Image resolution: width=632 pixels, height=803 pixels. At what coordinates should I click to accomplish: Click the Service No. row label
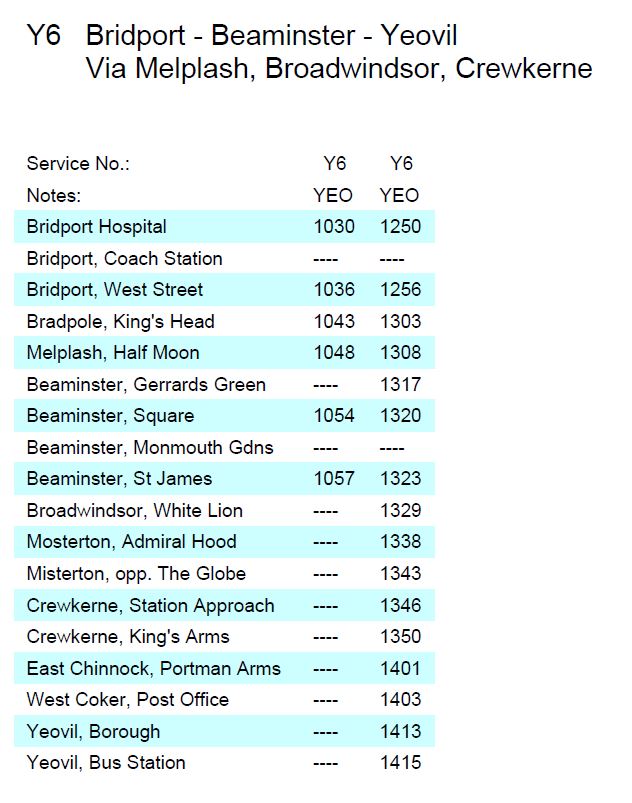pos(79,164)
